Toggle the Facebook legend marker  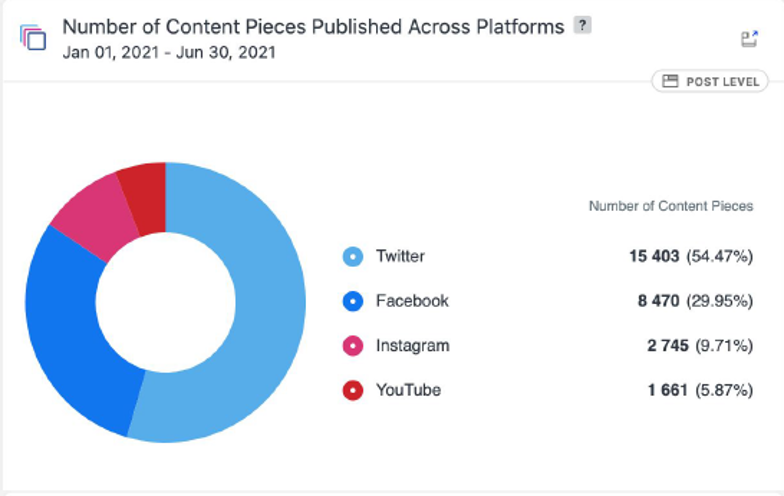(353, 301)
